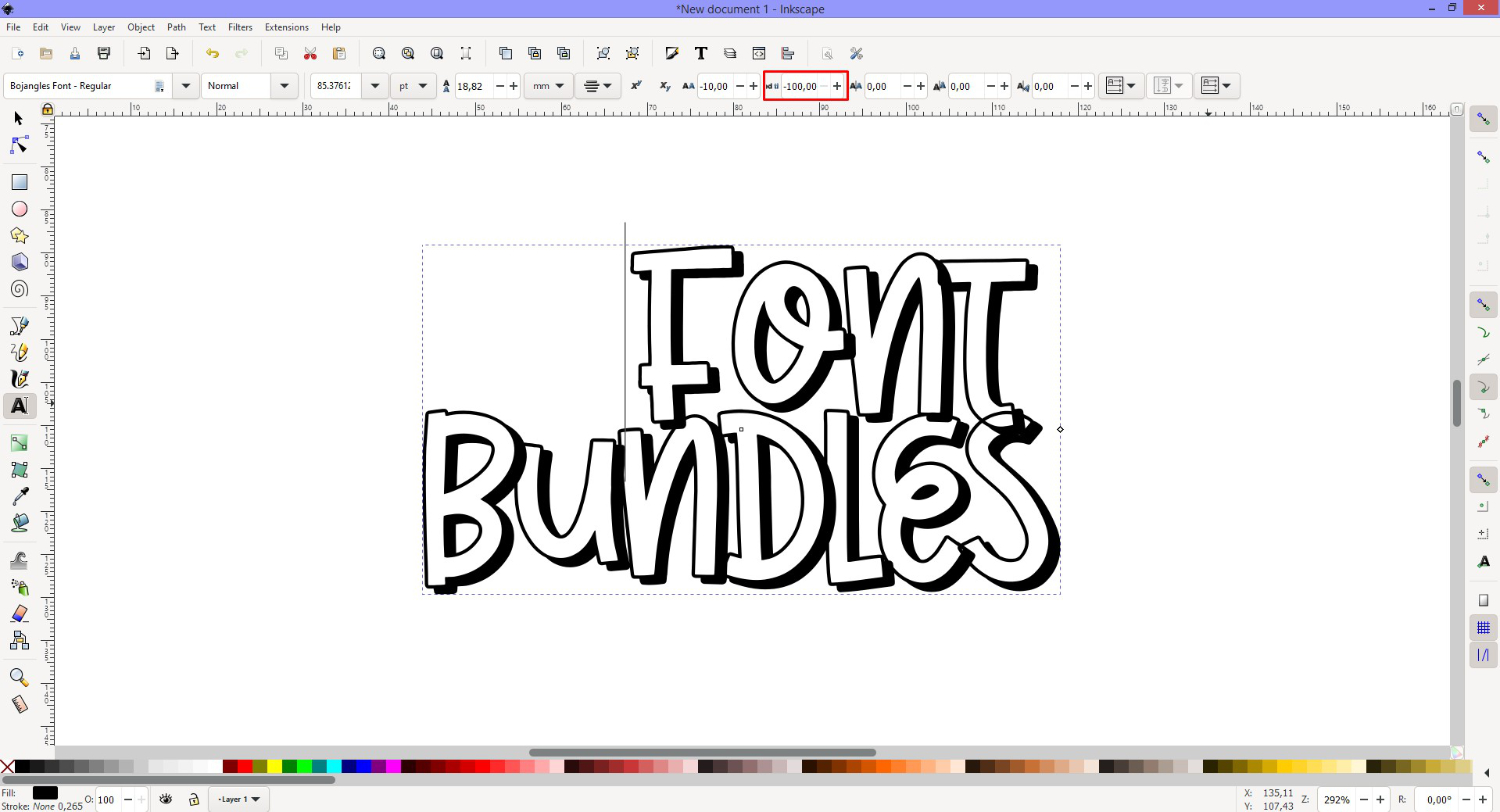Click Zoom to fit drawing icon
Viewport: 1500px width, 812px height.
(x=408, y=53)
